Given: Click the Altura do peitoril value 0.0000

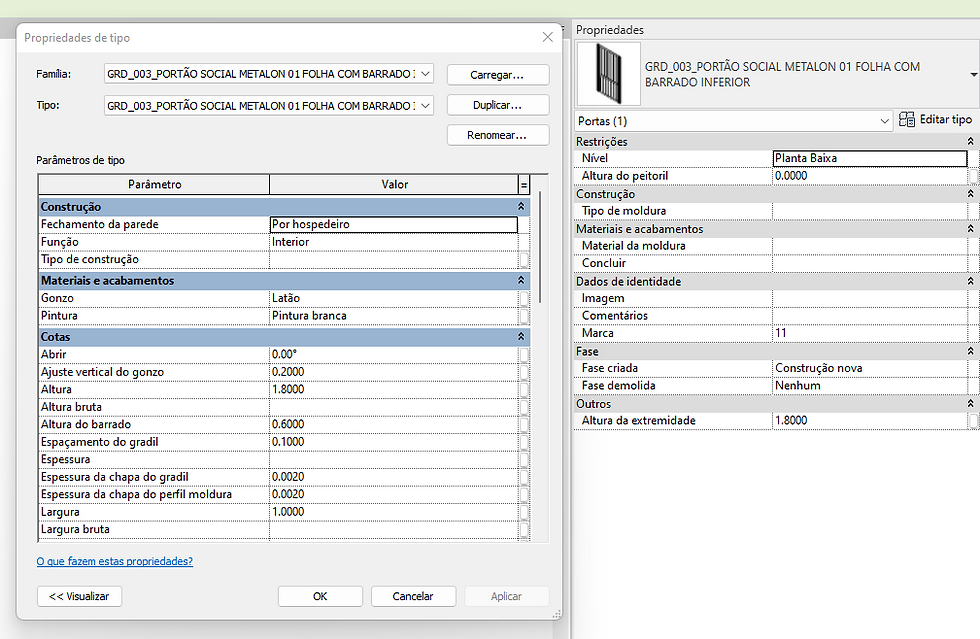Looking at the screenshot, I should tap(870, 176).
